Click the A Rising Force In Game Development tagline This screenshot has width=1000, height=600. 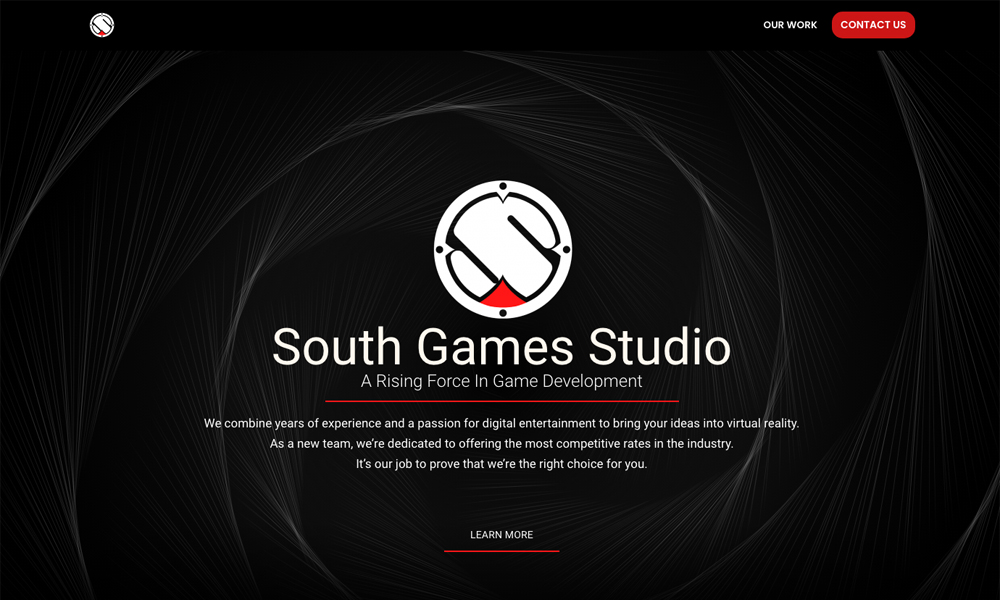coord(501,381)
